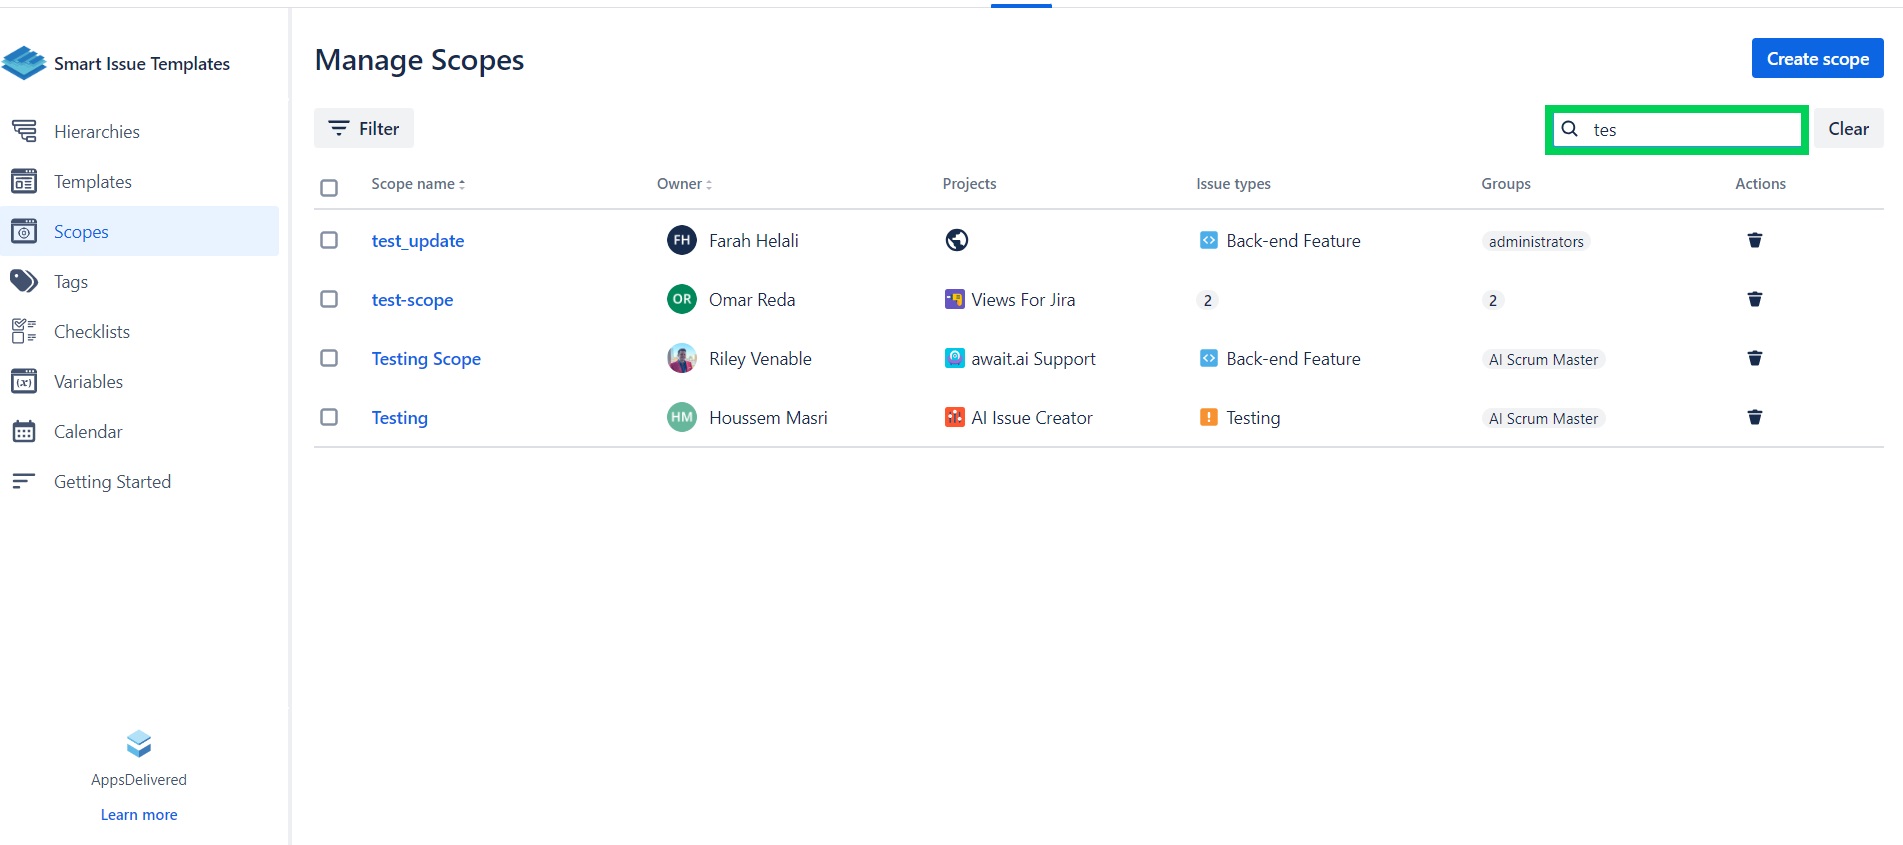Go to Variables in the sidebar
This screenshot has height=845, width=1903.
(x=88, y=381)
